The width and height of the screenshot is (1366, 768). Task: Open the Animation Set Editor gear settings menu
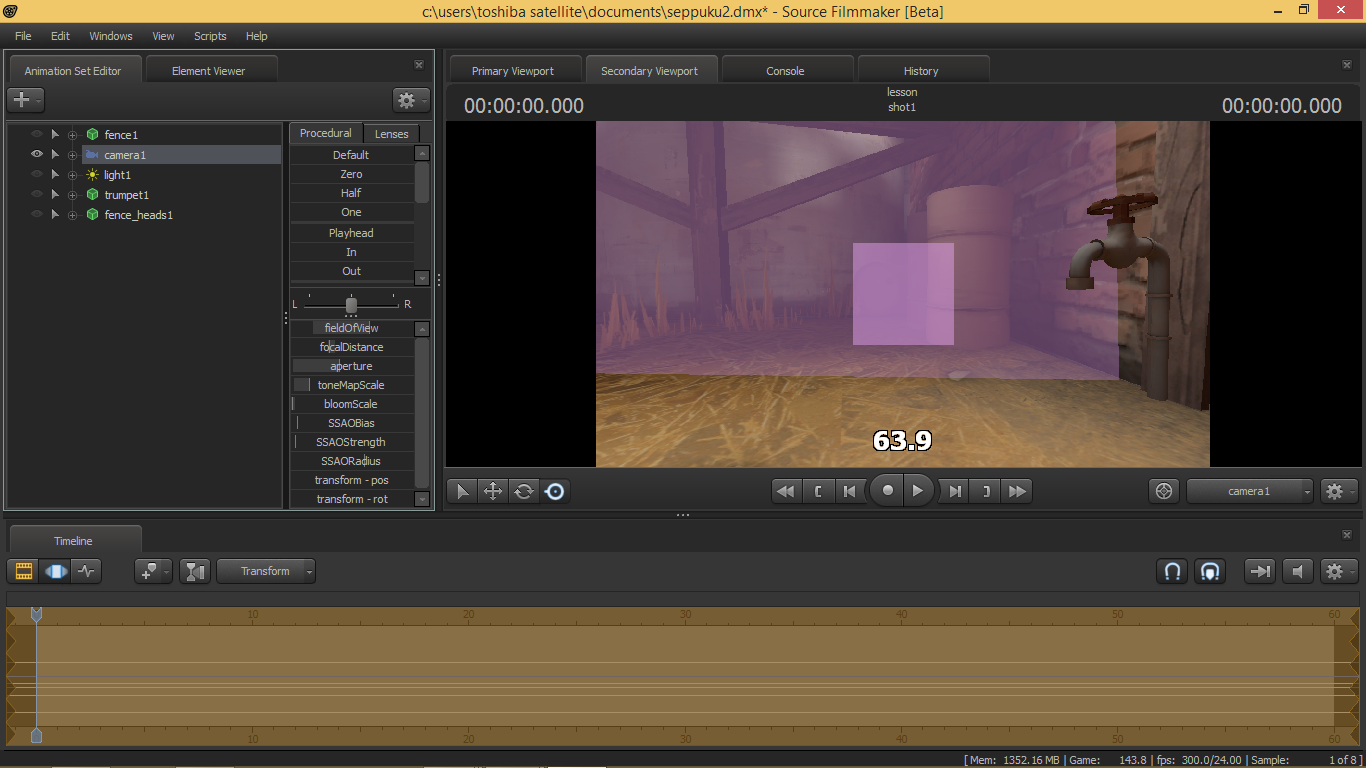click(x=411, y=100)
